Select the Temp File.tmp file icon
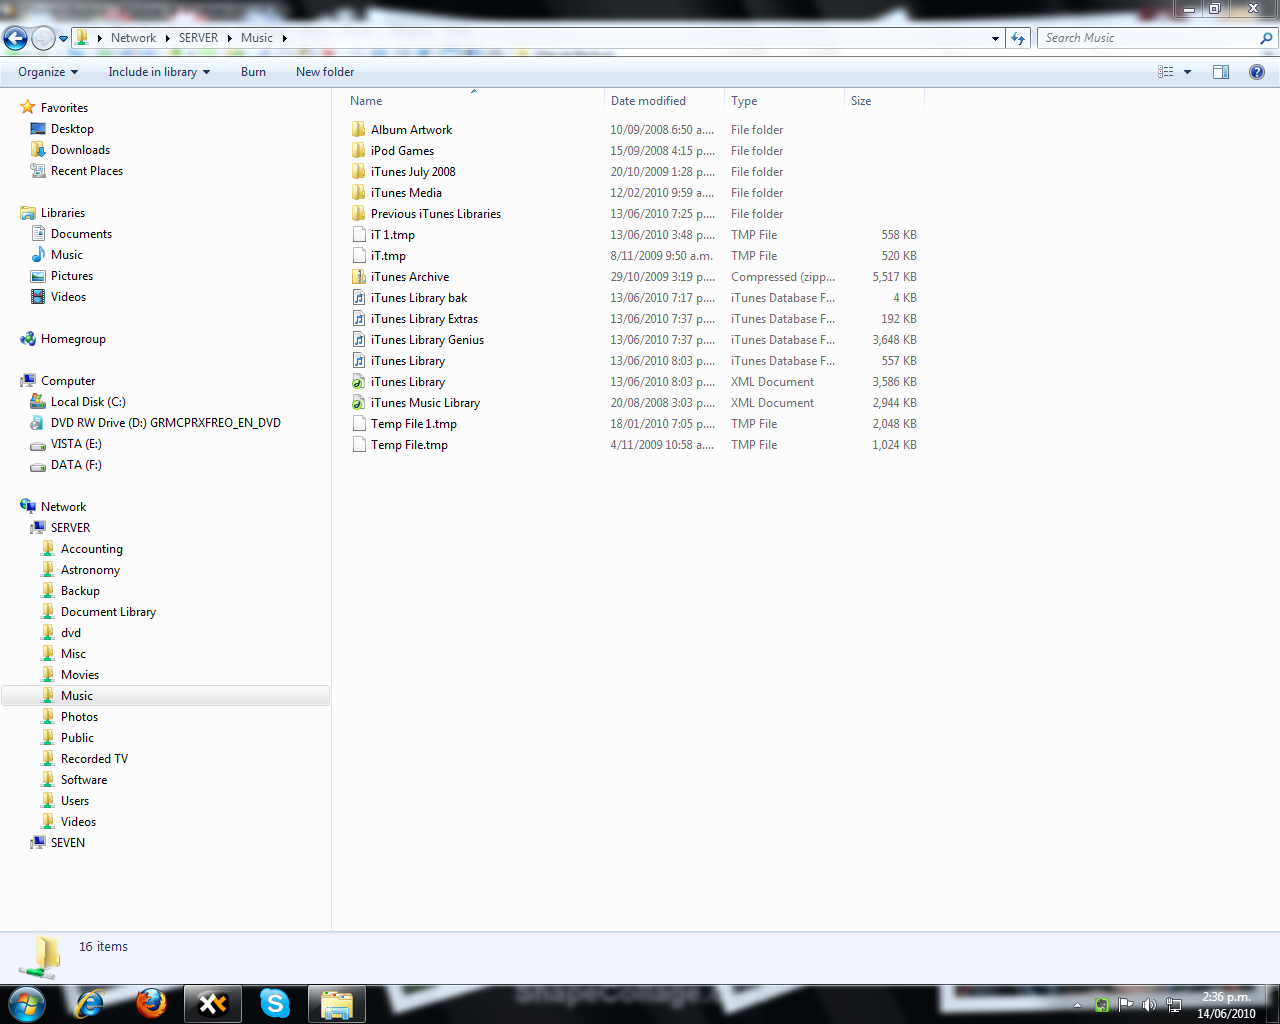This screenshot has height=1024, width=1280. tap(359, 445)
